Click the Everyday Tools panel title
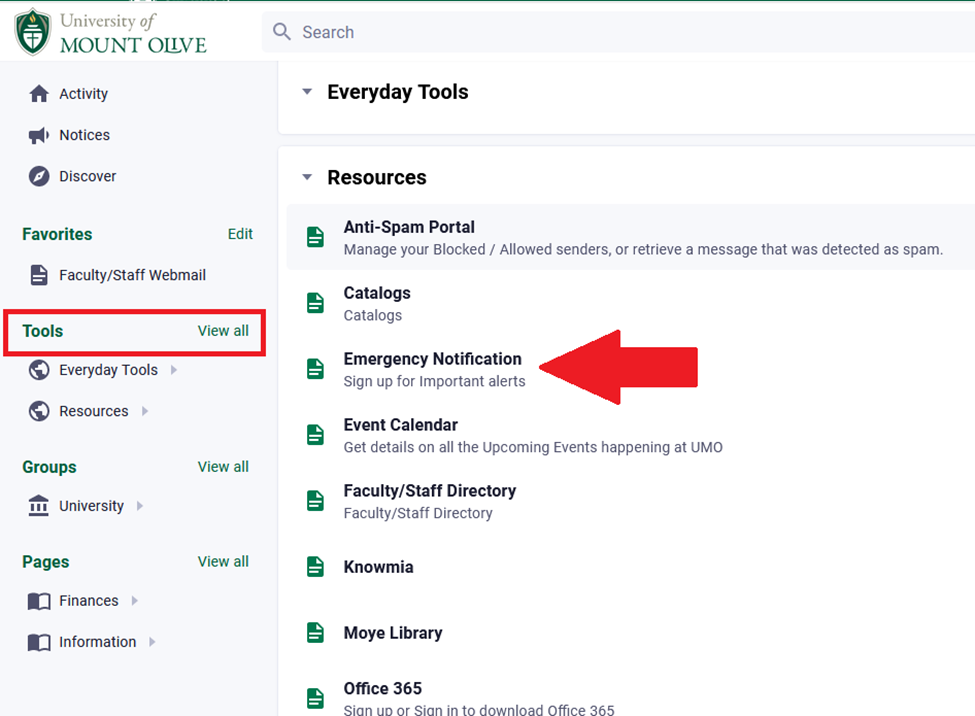This screenshot has height=716, width=975. click(x=398, y=92)
